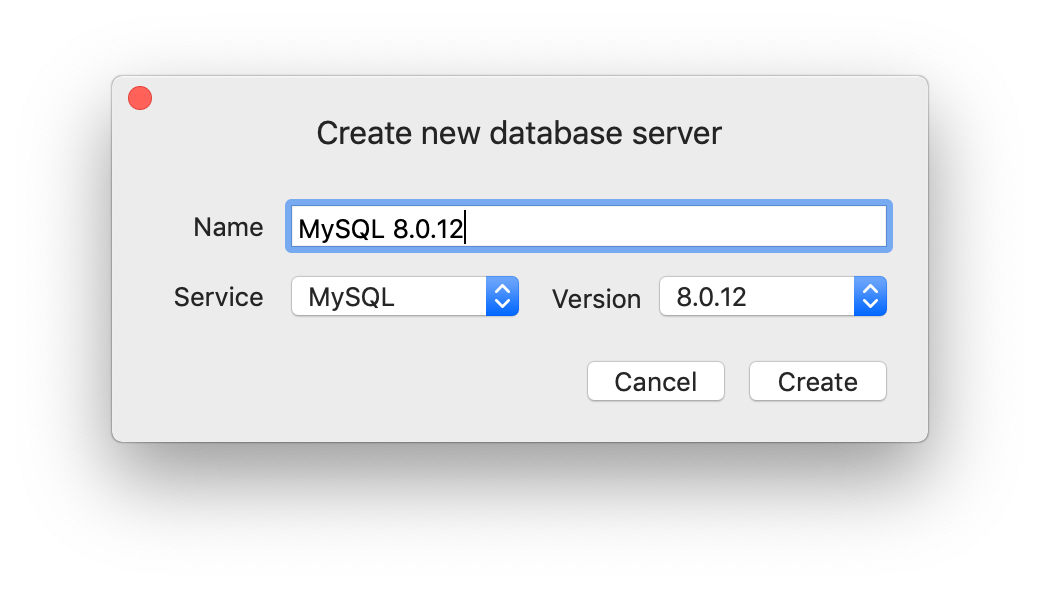Place cursor in the server name field
Viewport: 1040px width, 590px height.
click(588, 226)
